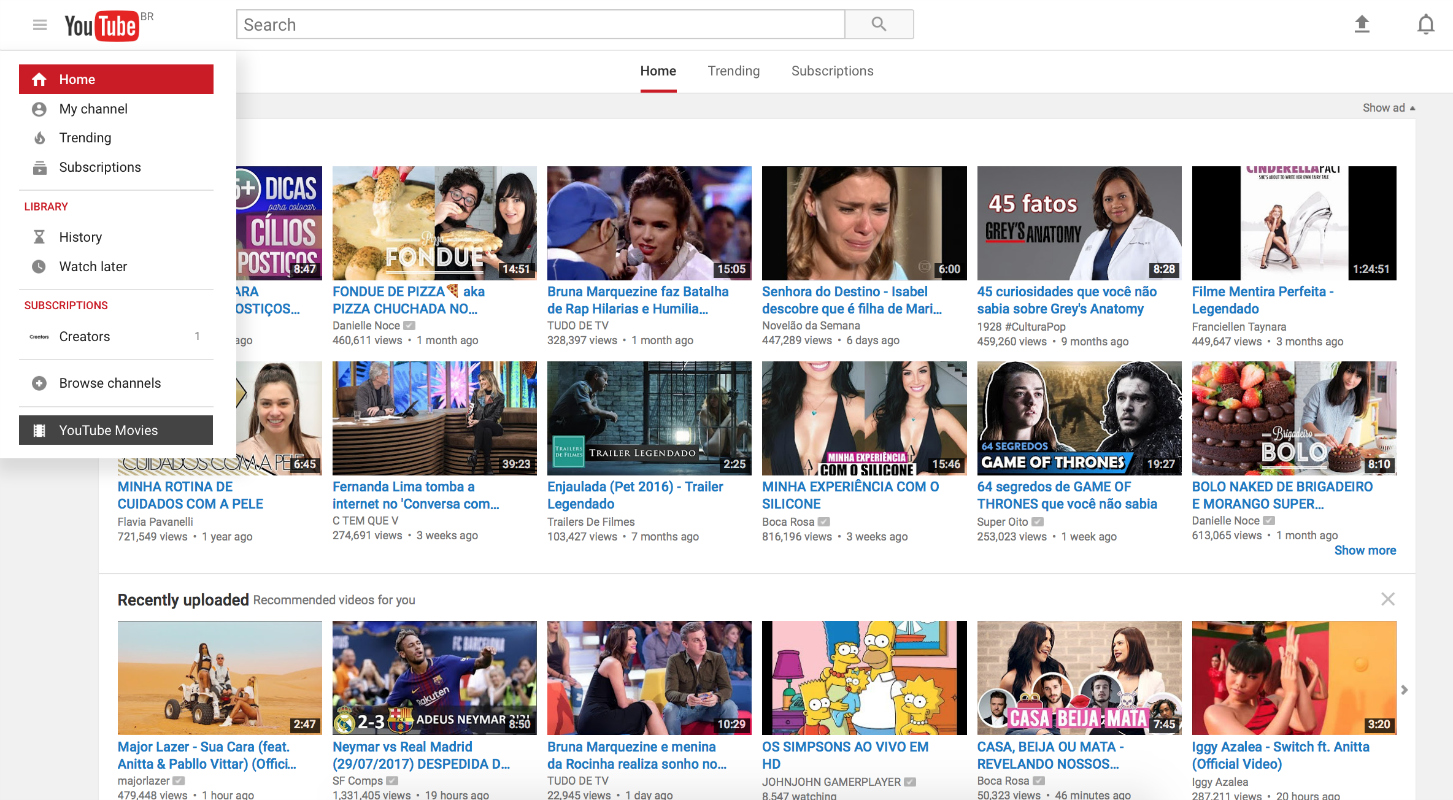
Task: Open Senhora do Destino video title
Action: 852,300
